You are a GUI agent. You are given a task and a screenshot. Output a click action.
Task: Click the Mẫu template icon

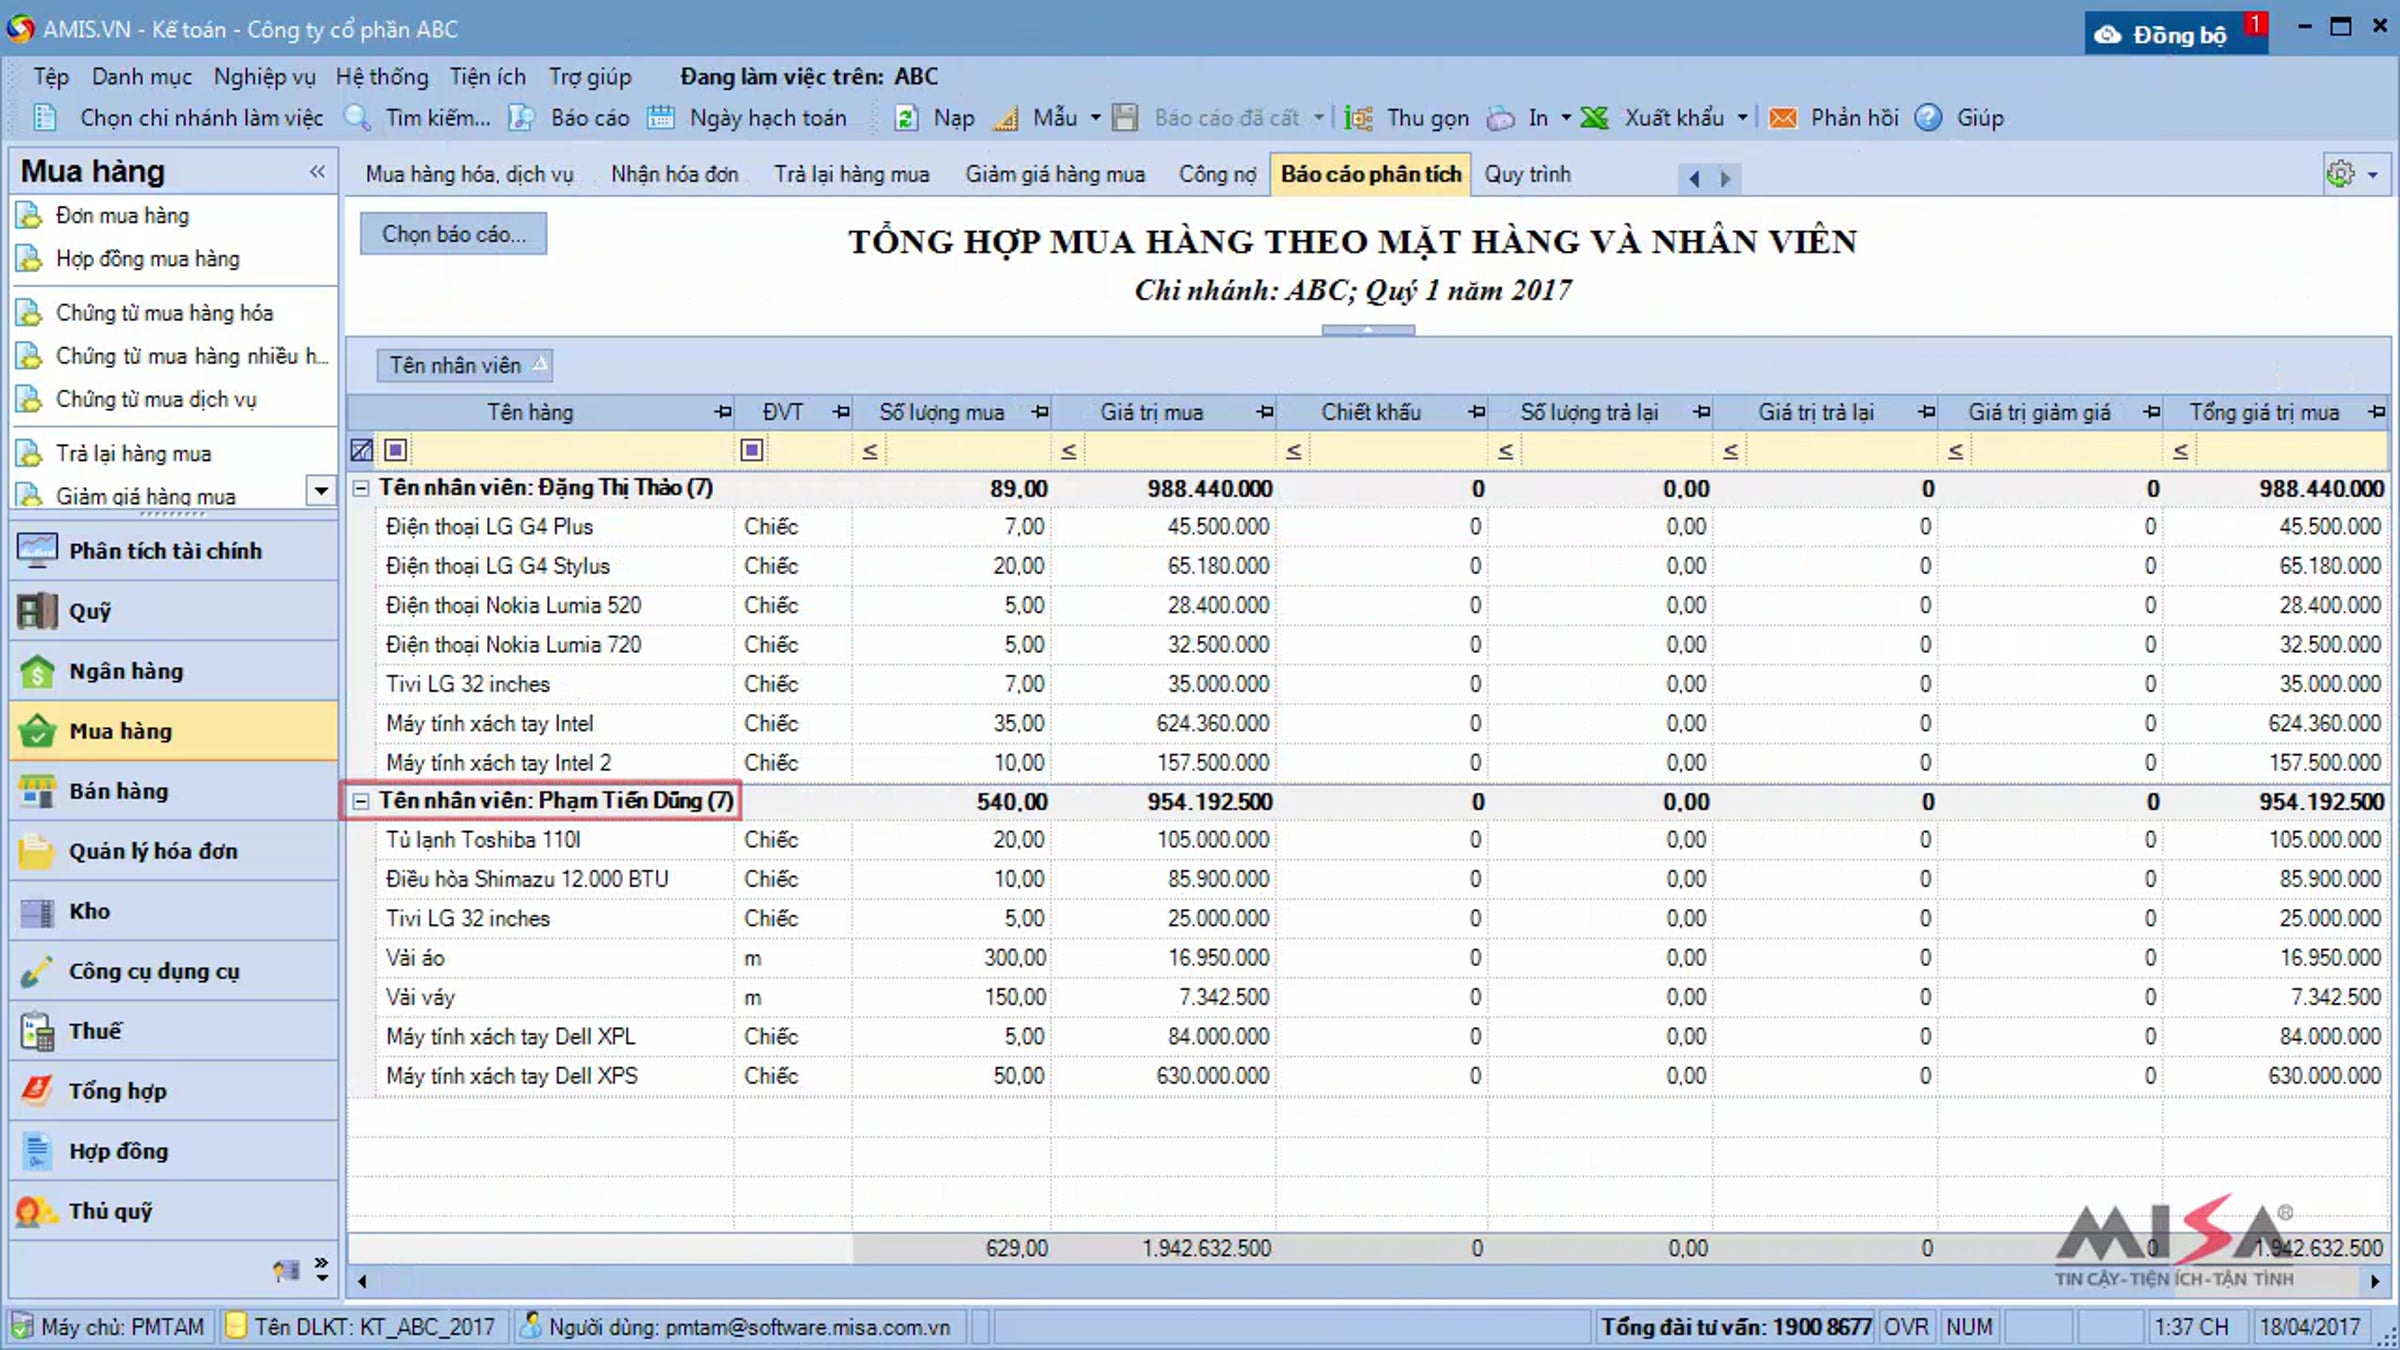point(1006,118)
